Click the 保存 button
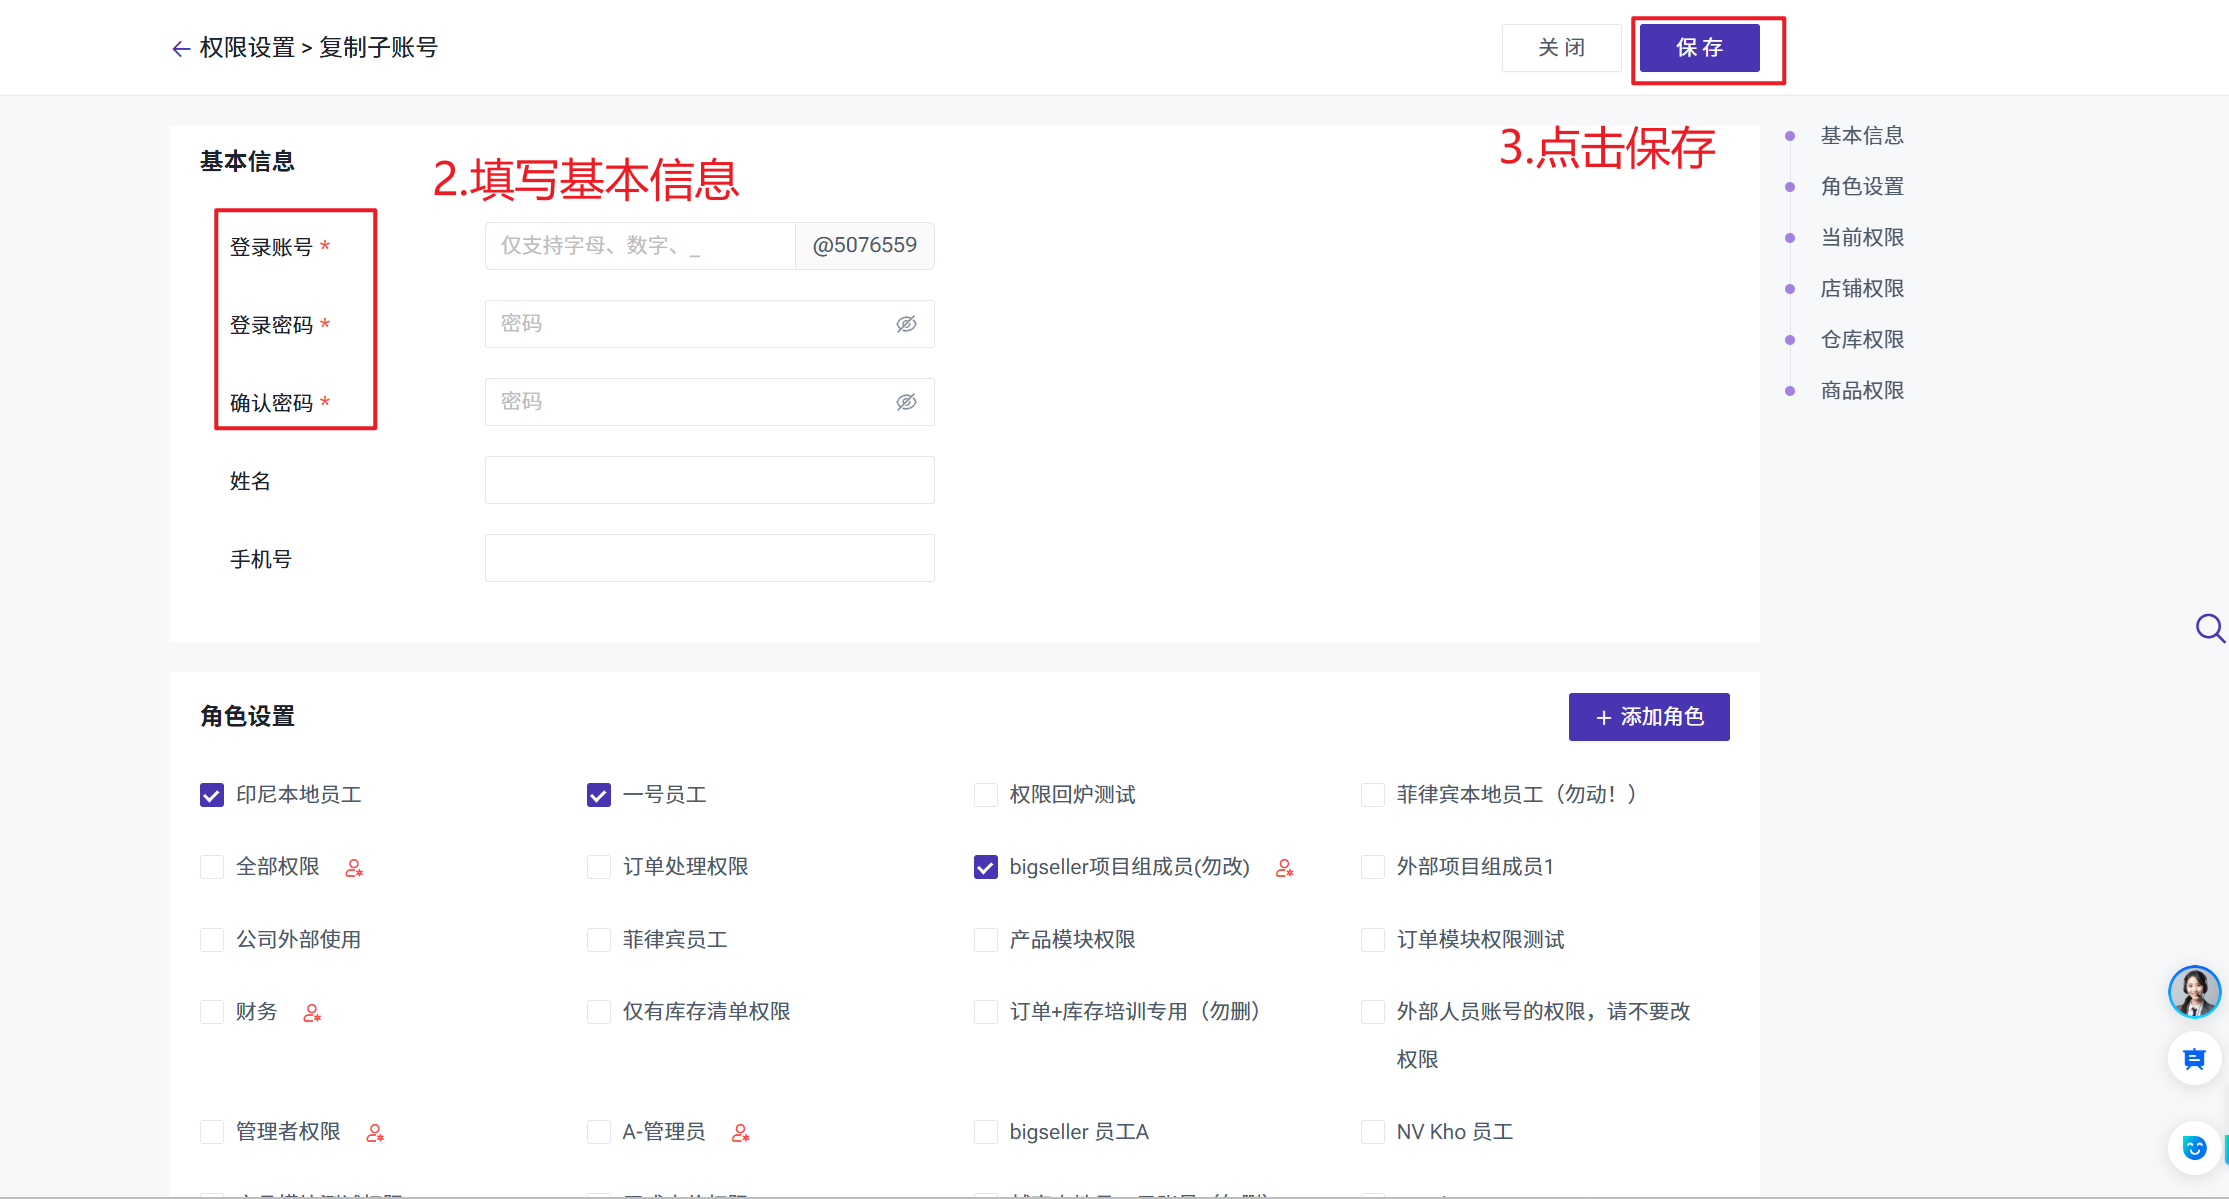2229x1199 pixels. pyautogui.click(x=1699, y=48)
